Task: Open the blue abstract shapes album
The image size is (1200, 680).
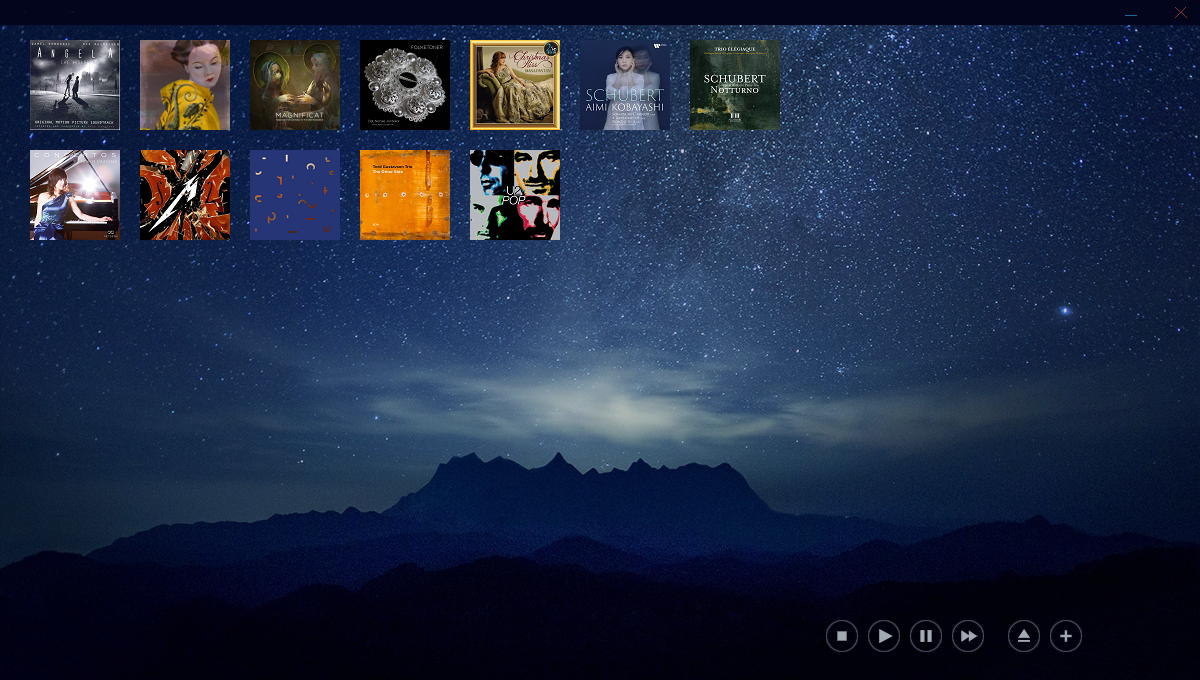Action: pos(295,195)
